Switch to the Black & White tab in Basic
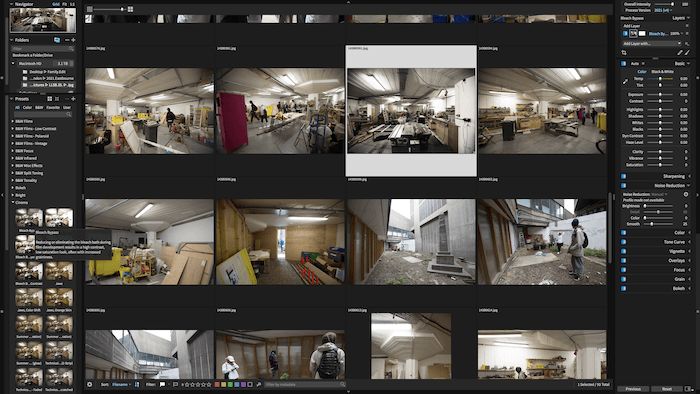The image size is (700, 394). [x=662, y=71]
